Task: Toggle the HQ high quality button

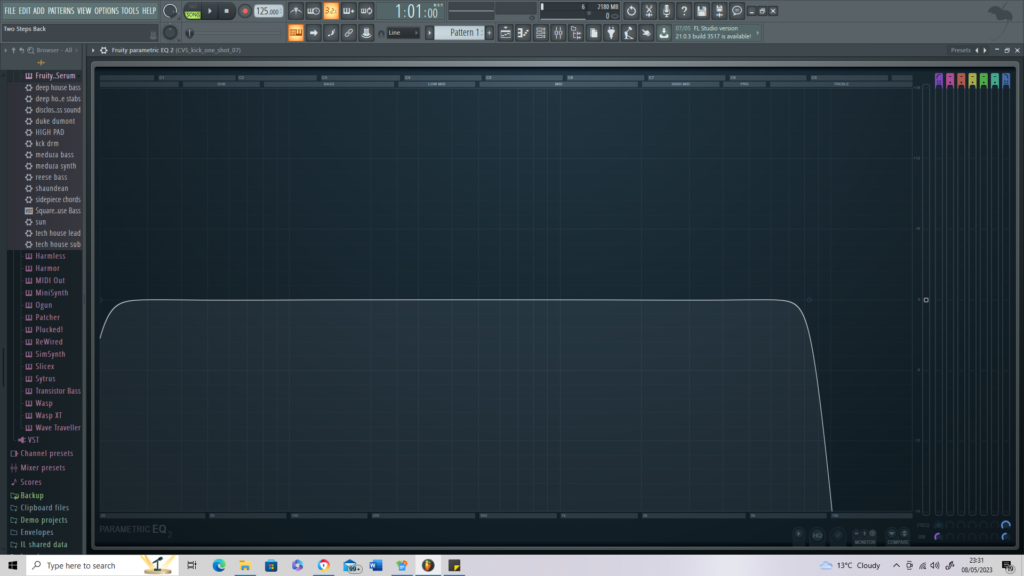Action: tap(817, 536)
